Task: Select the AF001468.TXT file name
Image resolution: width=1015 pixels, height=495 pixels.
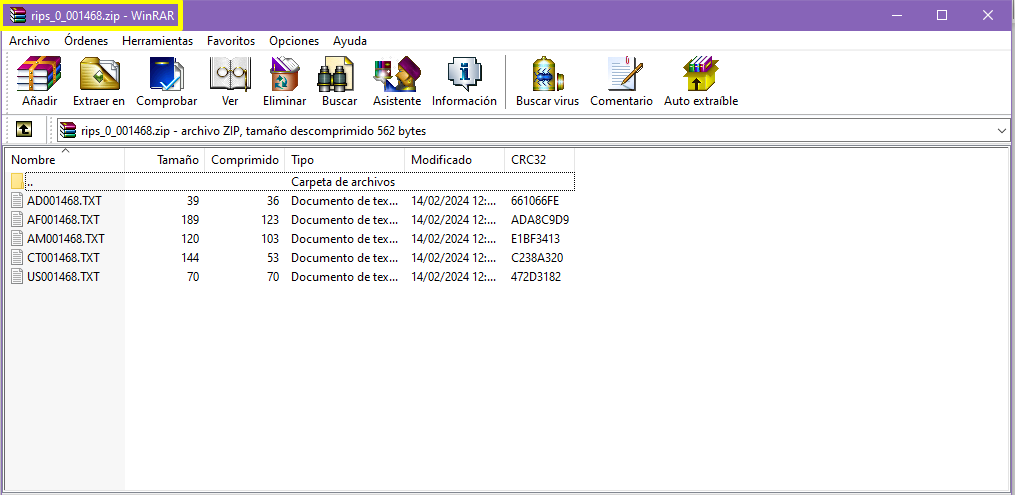Action: point(63,220)
